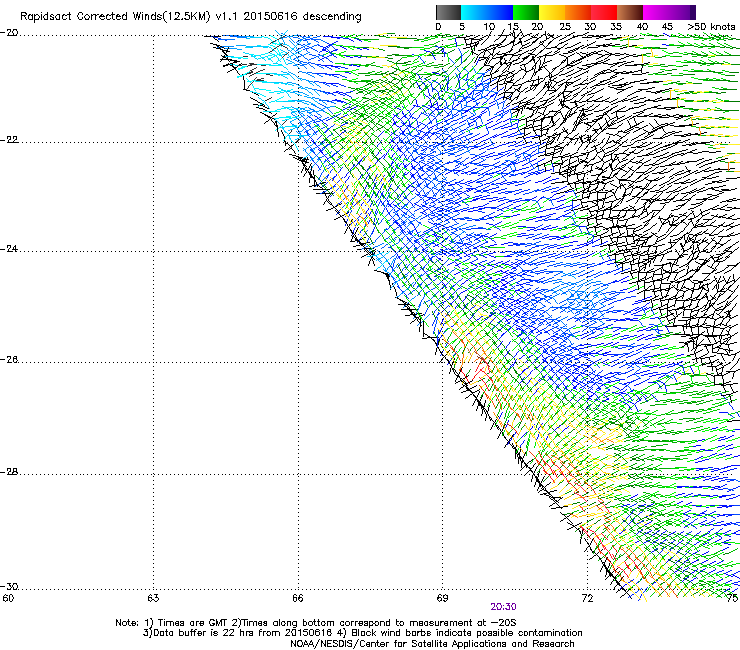Click the dark purple 45–50 knots legend swatch
The height and width of the screenshot is (650, 740).
click(x=682, y=12)
